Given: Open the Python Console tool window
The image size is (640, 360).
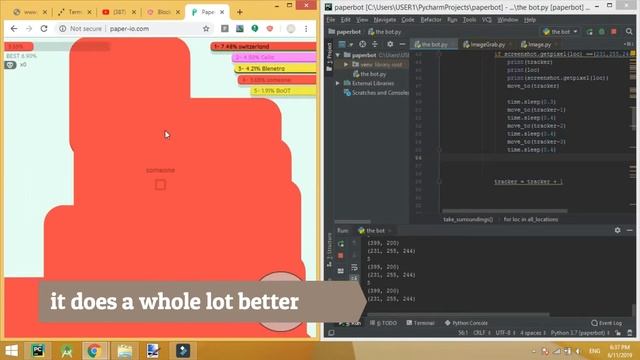Looking at the screenshot, I should click(x=465, y=323).
